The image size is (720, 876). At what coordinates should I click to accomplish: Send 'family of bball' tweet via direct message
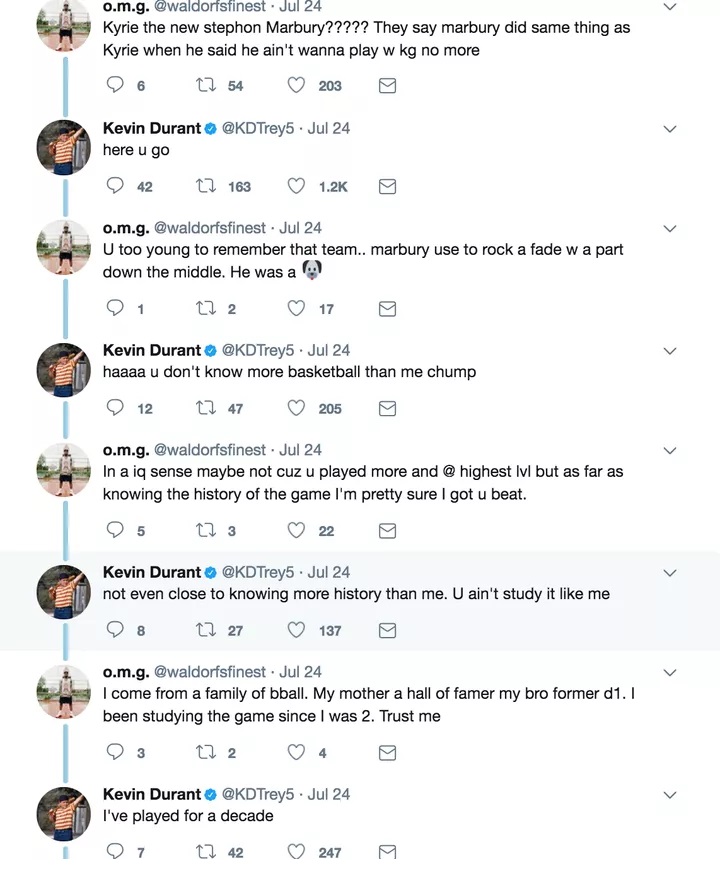pyautogui.click(x=387, y=752)
